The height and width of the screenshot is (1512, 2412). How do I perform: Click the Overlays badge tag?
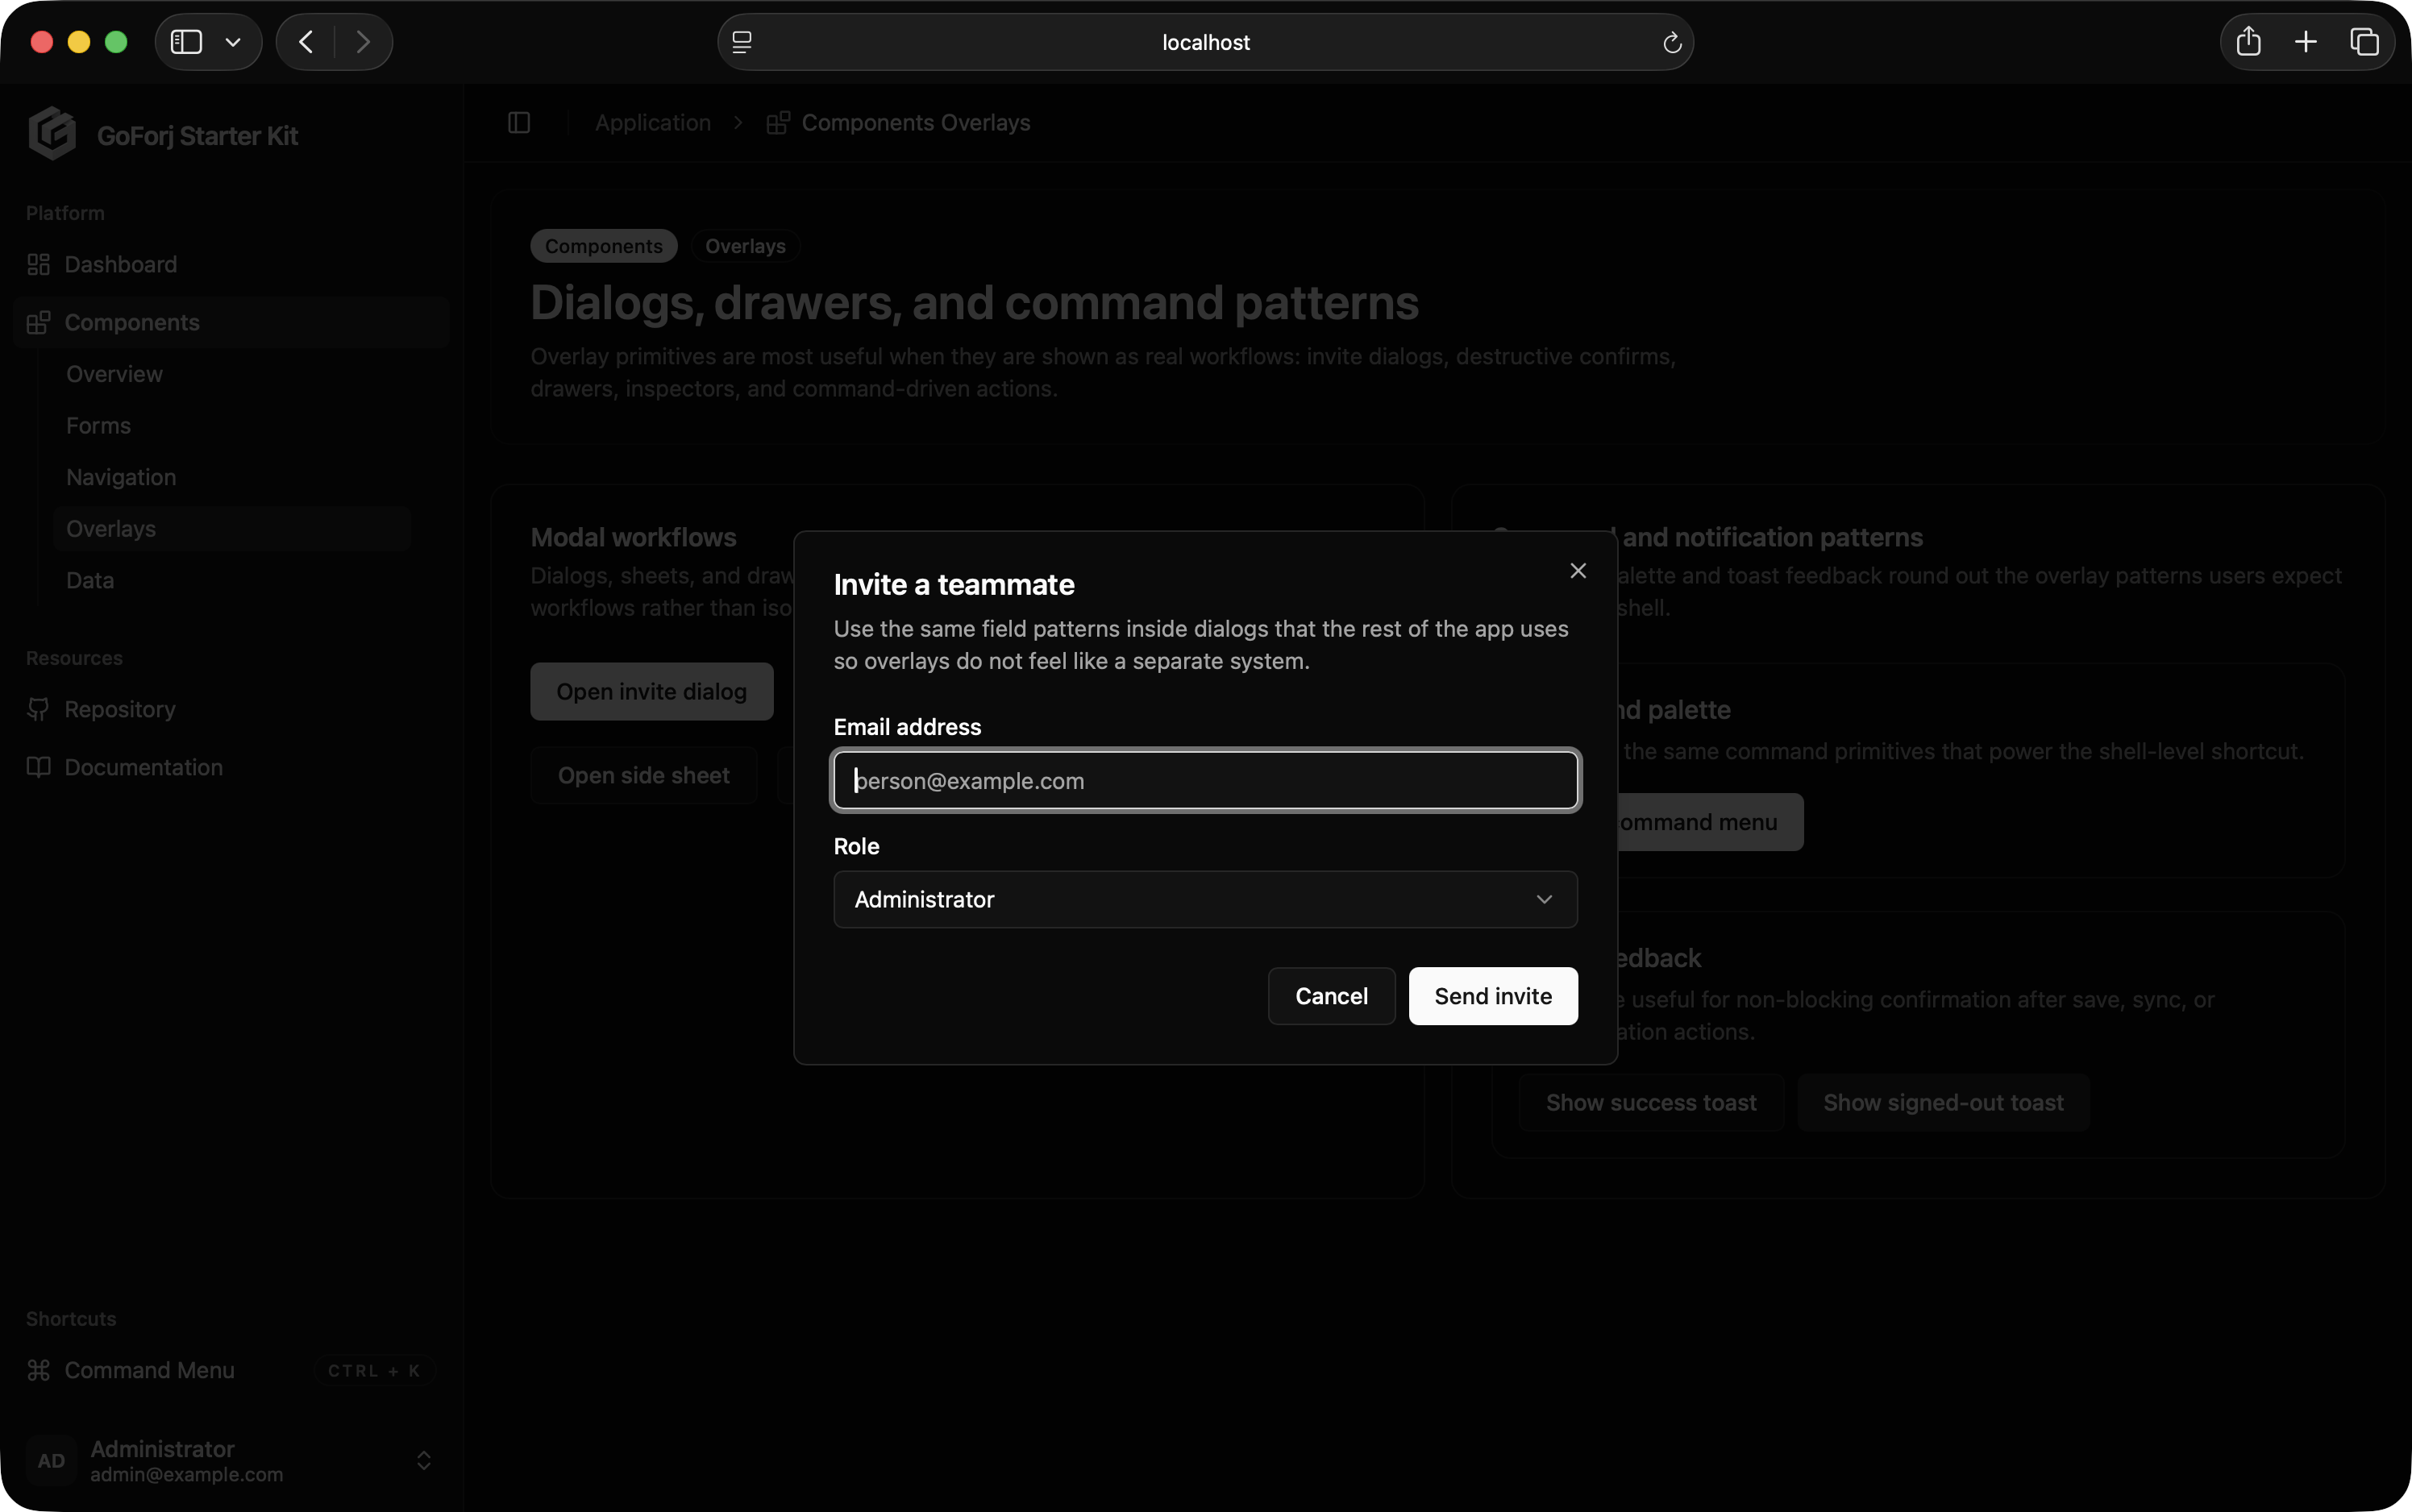coord(745,246)
